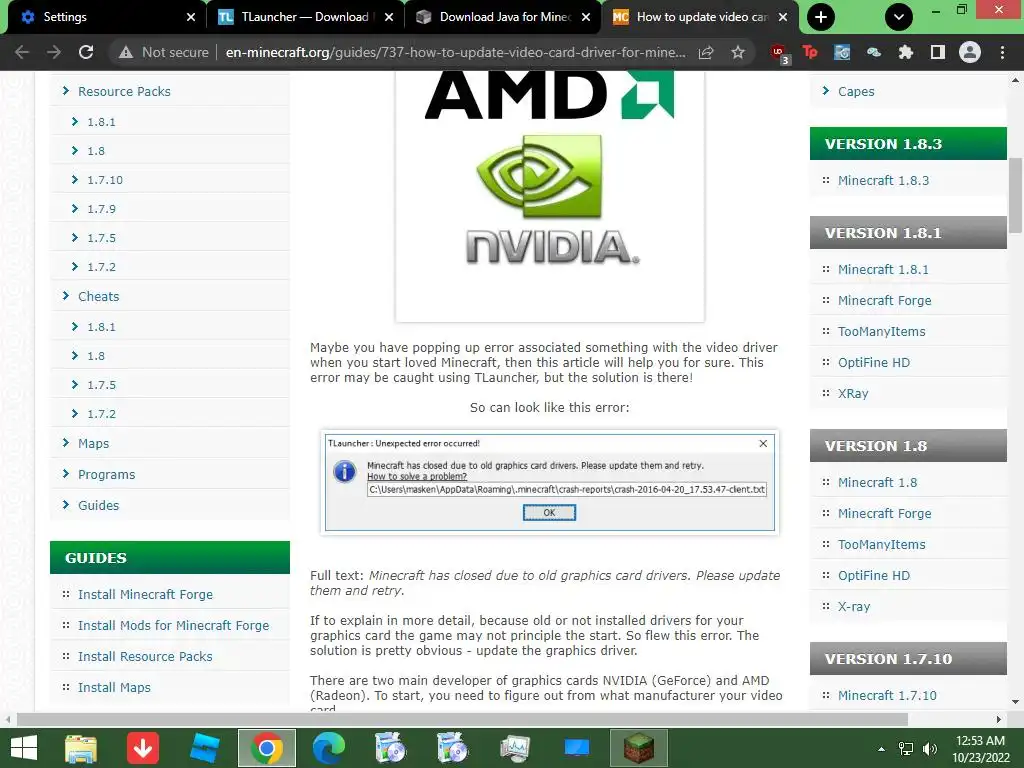Expand the Maps sidebar category
The image size is (1024, 768).
pos(93,443)
